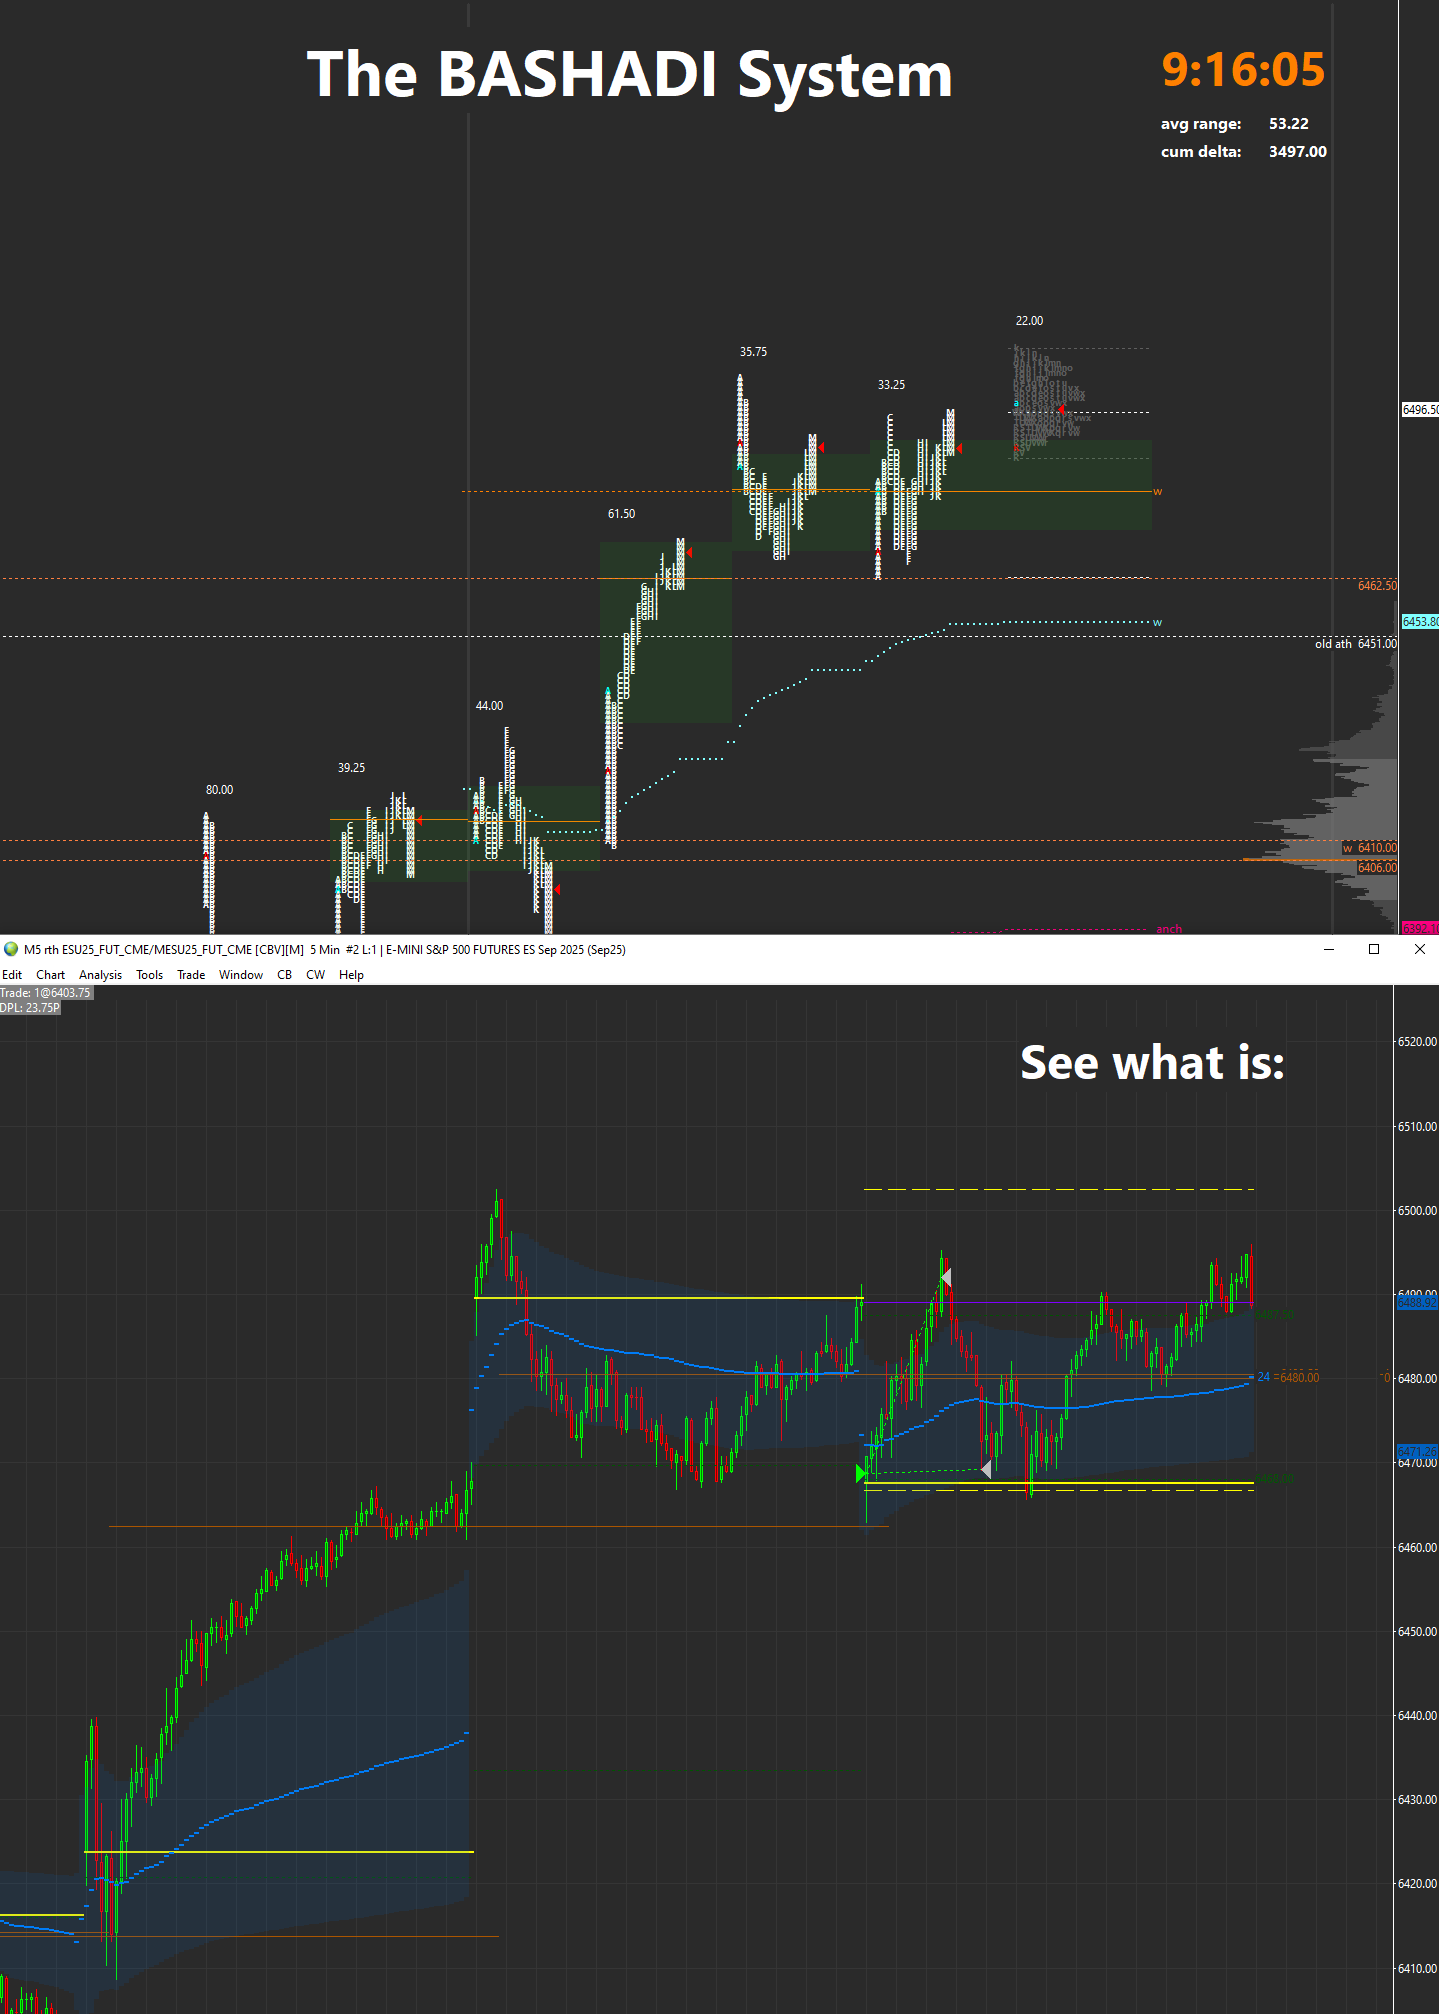Click the orange 6406.00 level label
1439x2014 pixels.
coord(1378,868)
